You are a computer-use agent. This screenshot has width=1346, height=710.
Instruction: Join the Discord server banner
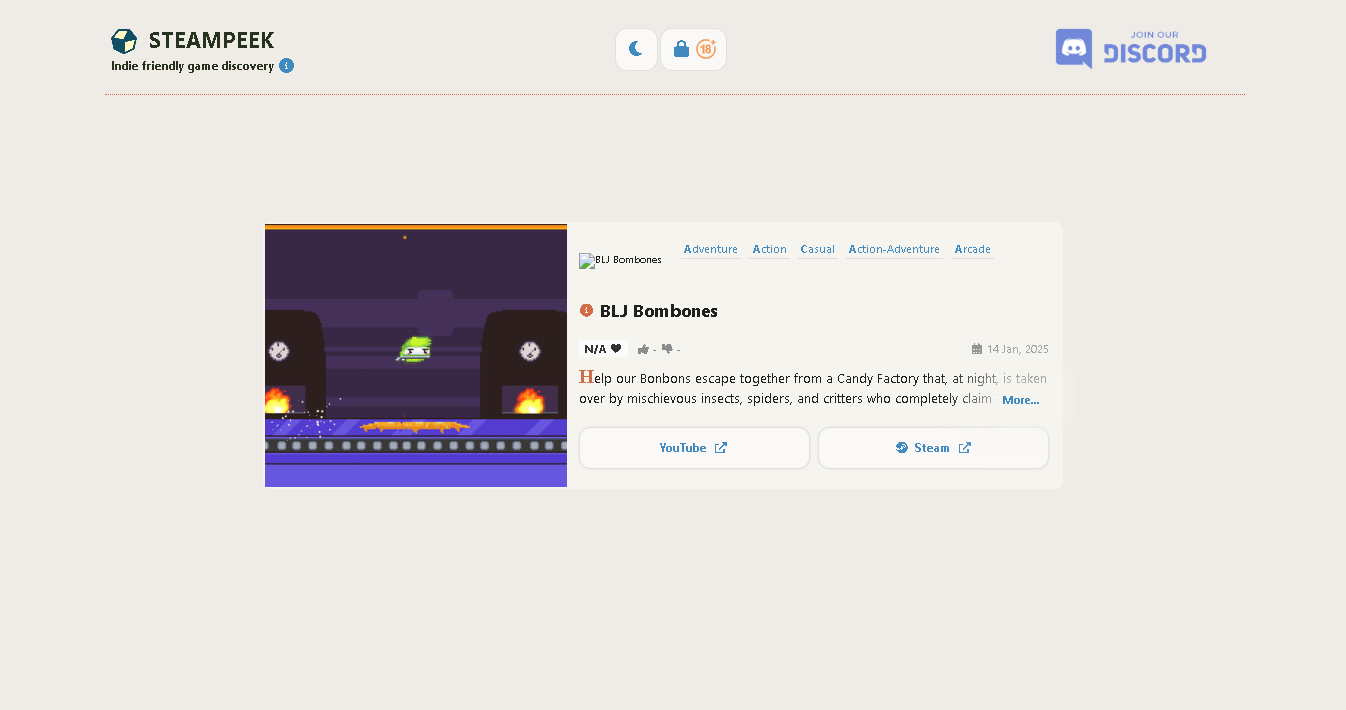tap(1131, 48)
